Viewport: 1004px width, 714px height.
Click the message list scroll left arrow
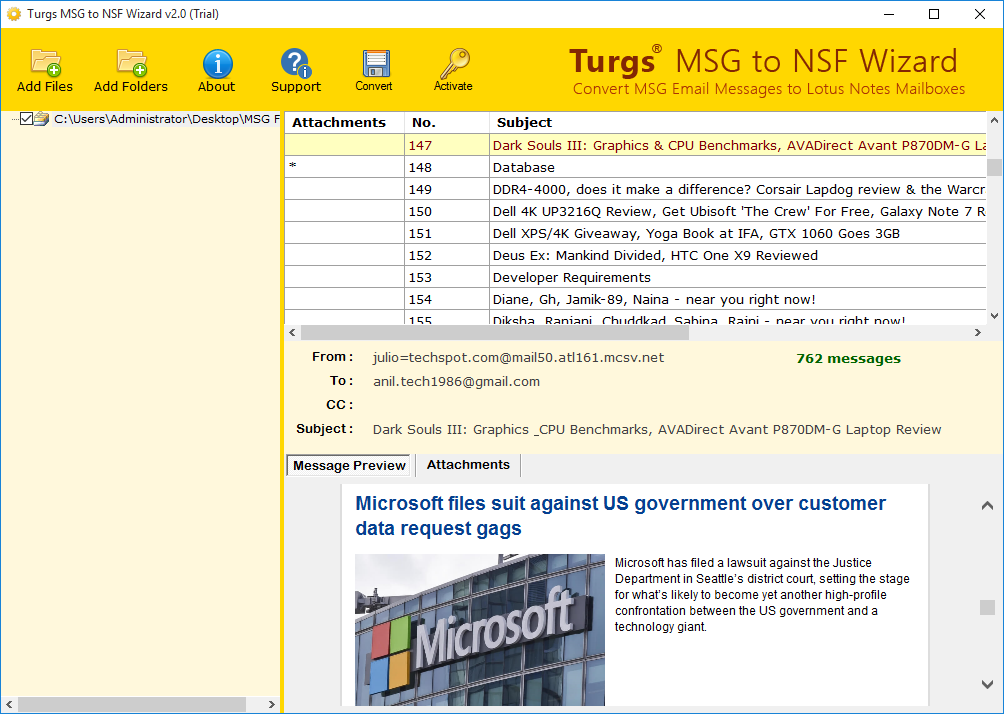coord(293,332)
